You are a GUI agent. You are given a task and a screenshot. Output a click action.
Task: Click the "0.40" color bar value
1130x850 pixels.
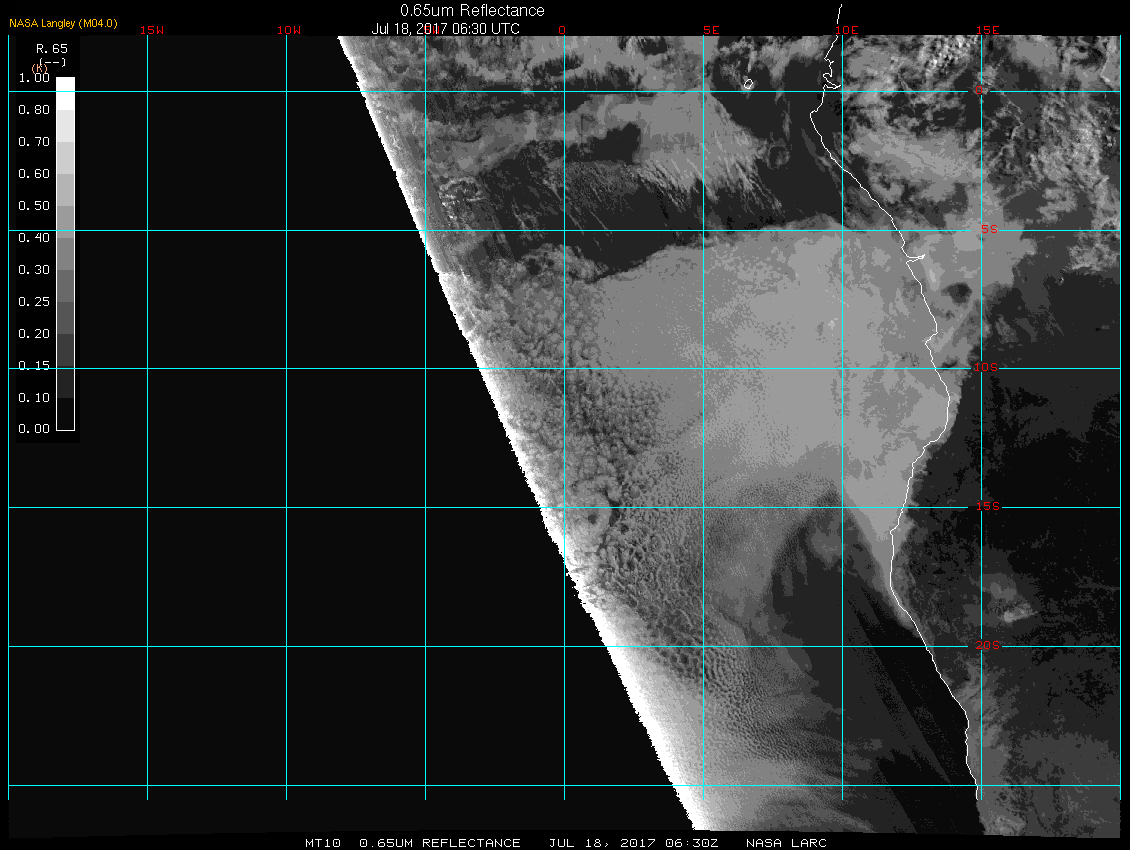34,238
